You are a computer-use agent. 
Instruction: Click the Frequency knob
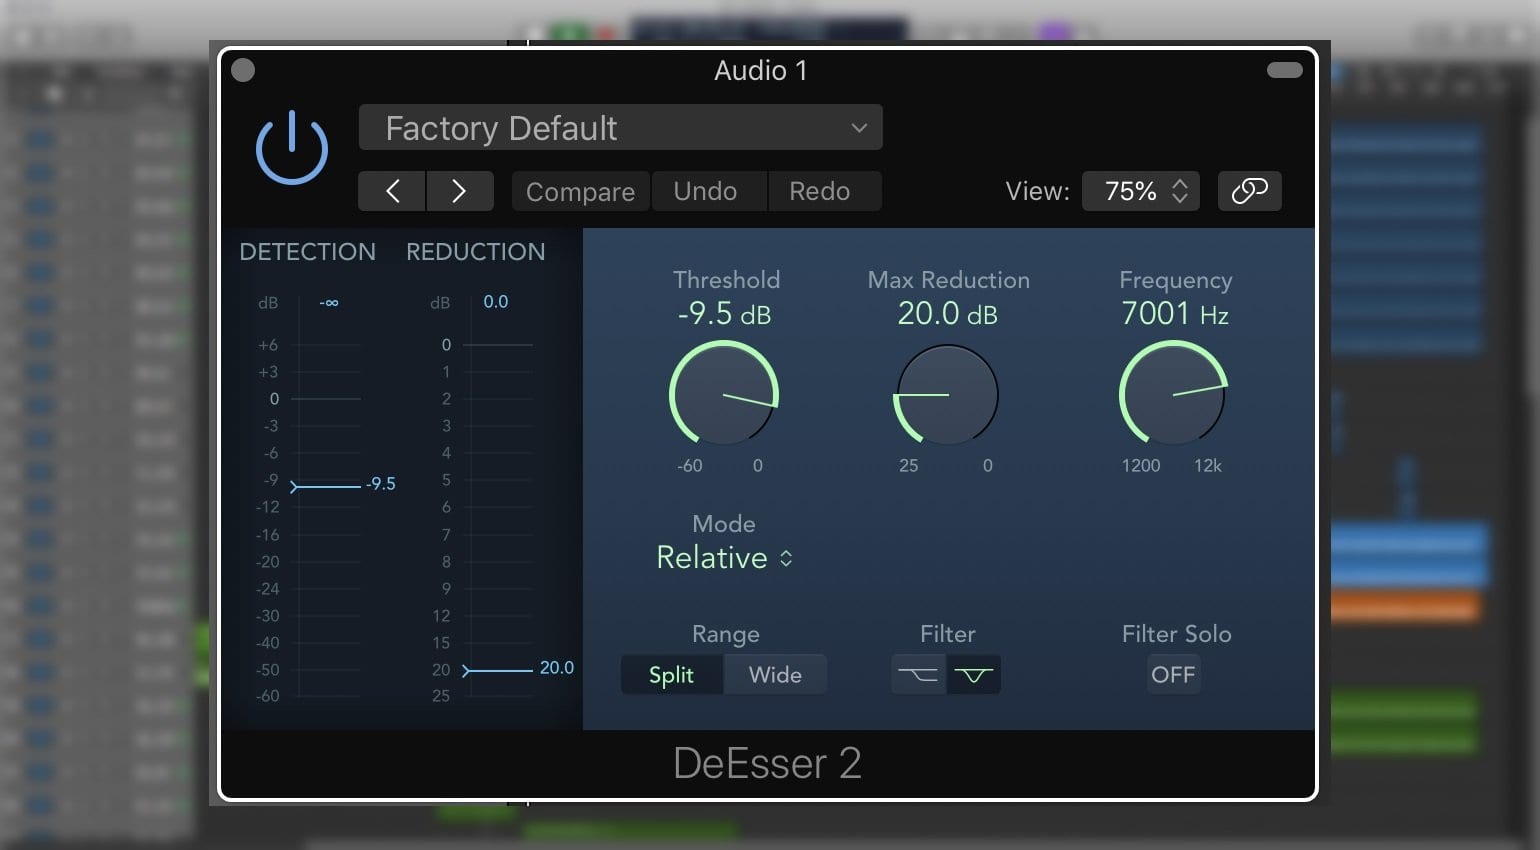[x=1173, y=393]
